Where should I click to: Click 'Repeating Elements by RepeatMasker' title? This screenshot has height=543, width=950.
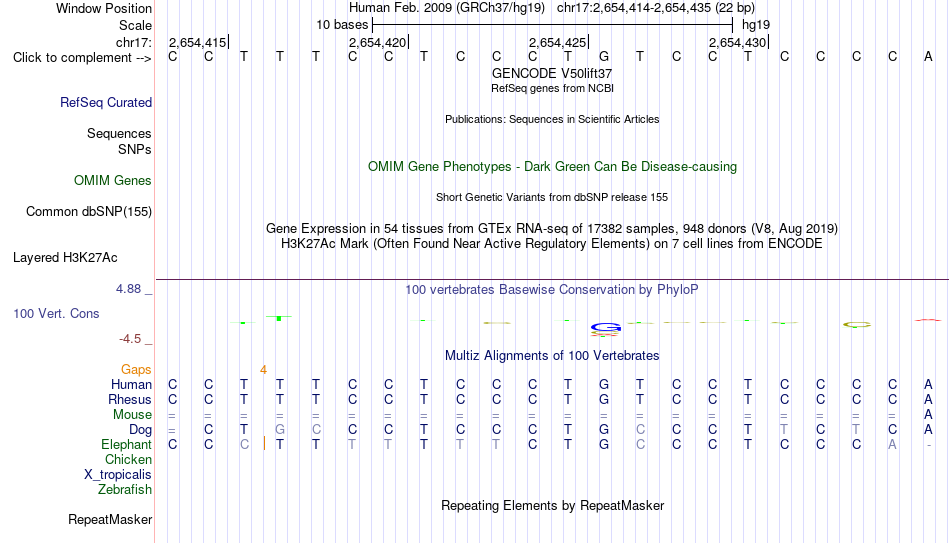pyautogui.click(x=552, y=505)
